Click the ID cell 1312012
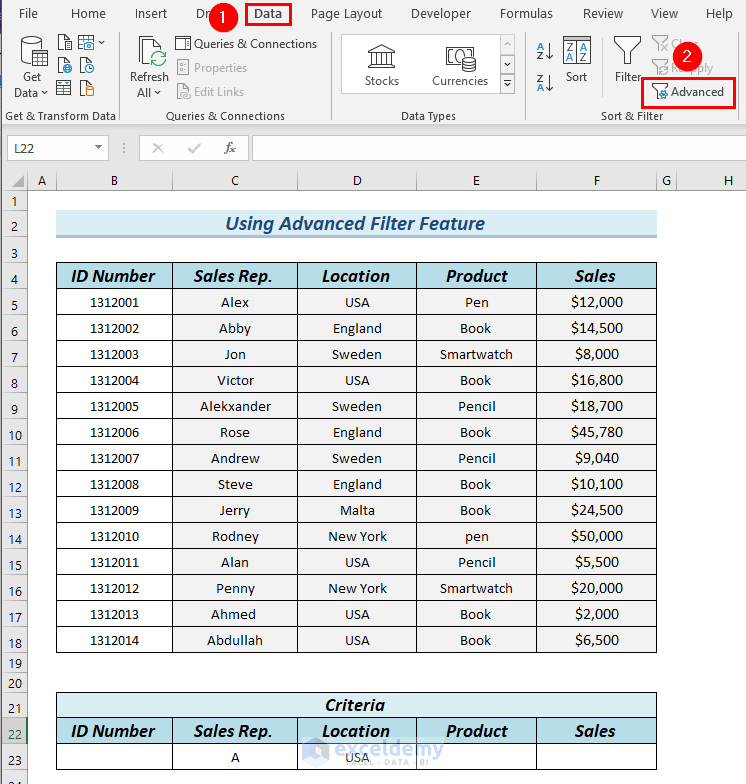 coord(114,588)
